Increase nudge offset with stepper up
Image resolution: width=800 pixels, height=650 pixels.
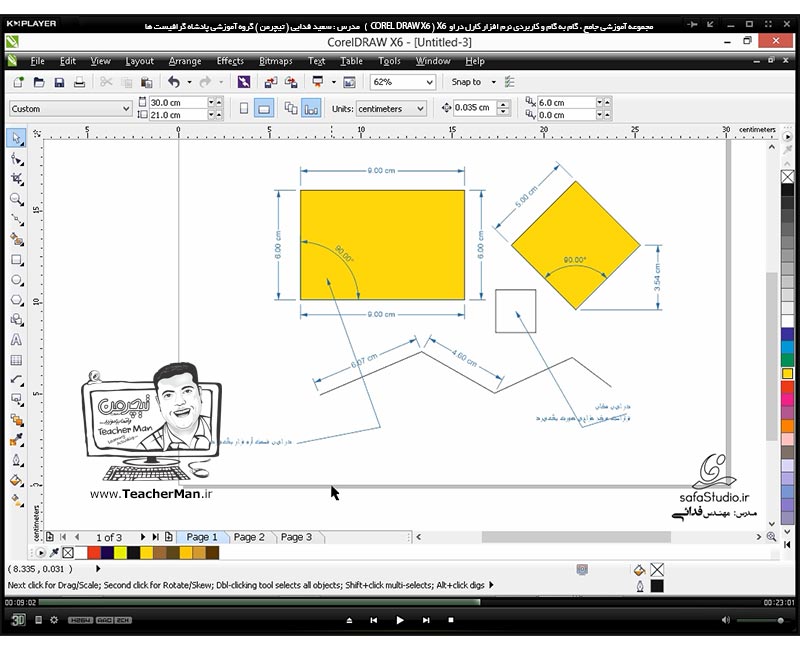(504, 105)
